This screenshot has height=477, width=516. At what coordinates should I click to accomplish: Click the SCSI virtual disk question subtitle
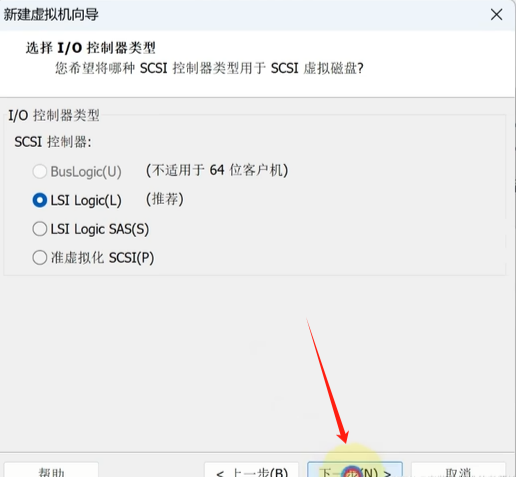(x=209, y=68)
